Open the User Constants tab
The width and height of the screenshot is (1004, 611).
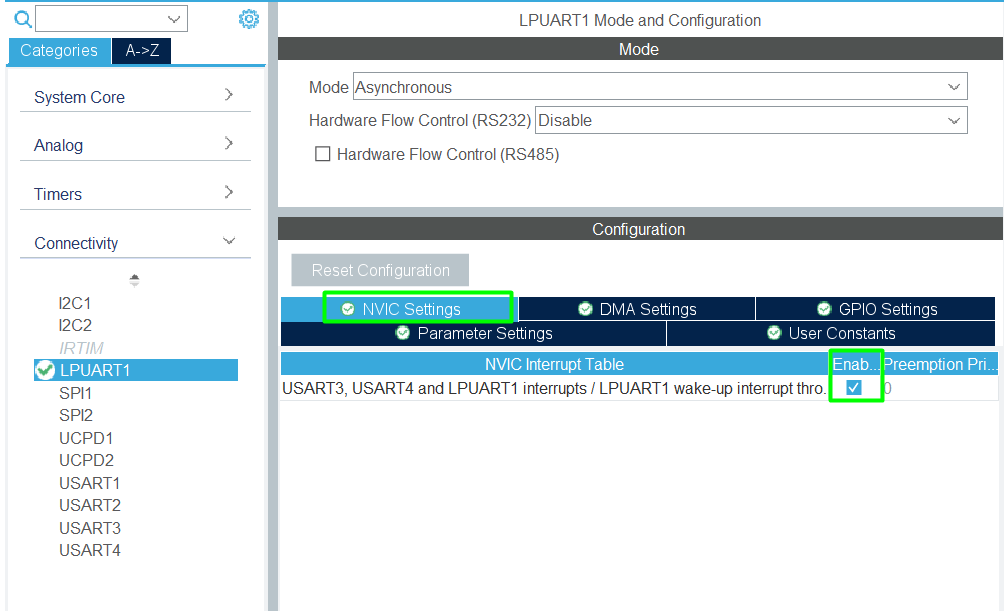tap(831, 333)
